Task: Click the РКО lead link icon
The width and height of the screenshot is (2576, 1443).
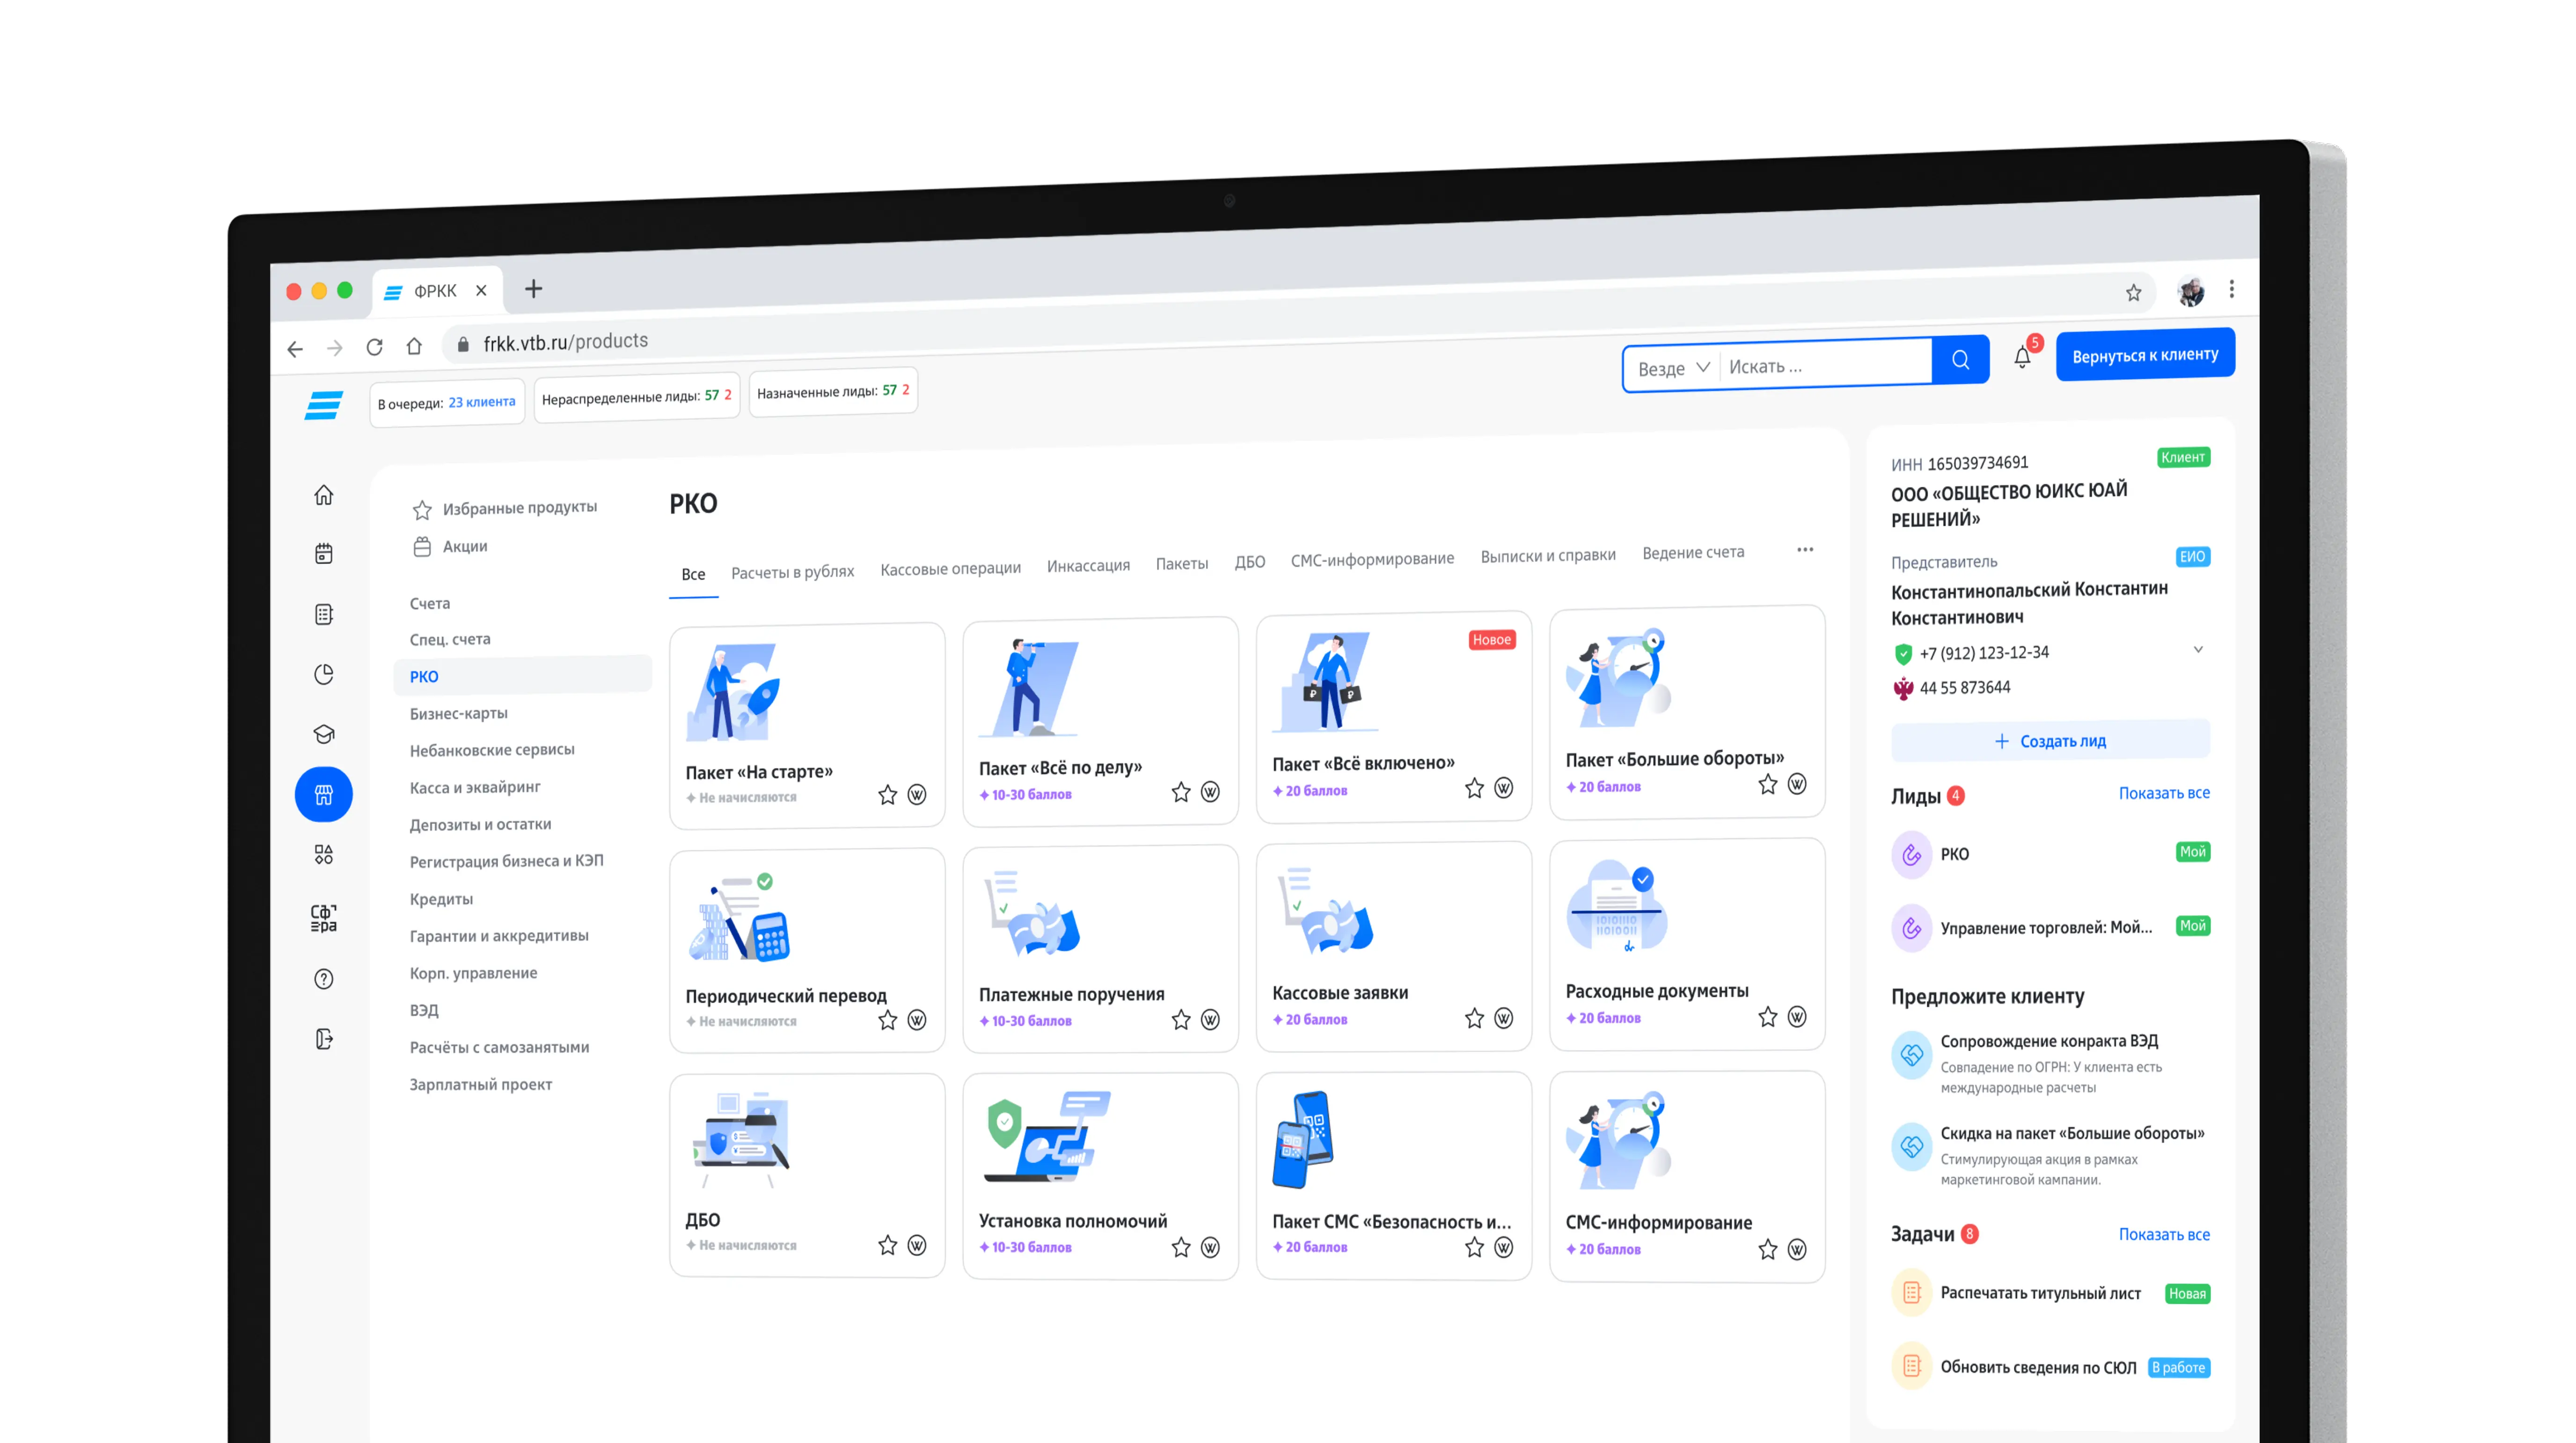Action: pos(1911,855)
